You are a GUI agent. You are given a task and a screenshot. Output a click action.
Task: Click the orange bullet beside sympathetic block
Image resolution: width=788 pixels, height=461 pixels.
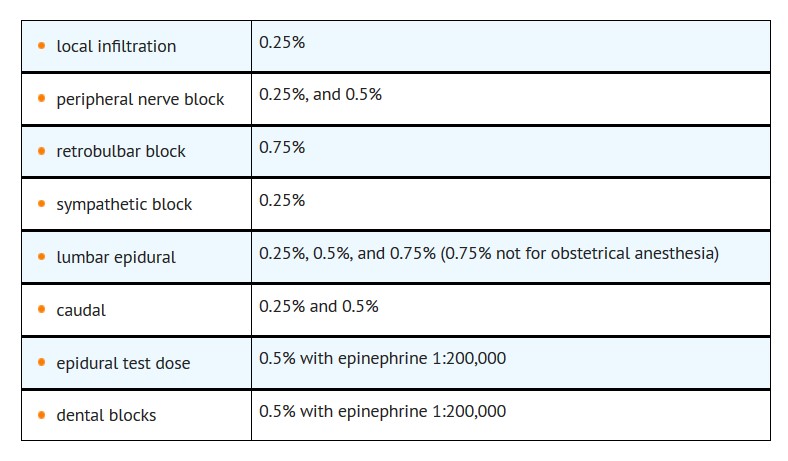pyautogui.click(x=41, y=204)
